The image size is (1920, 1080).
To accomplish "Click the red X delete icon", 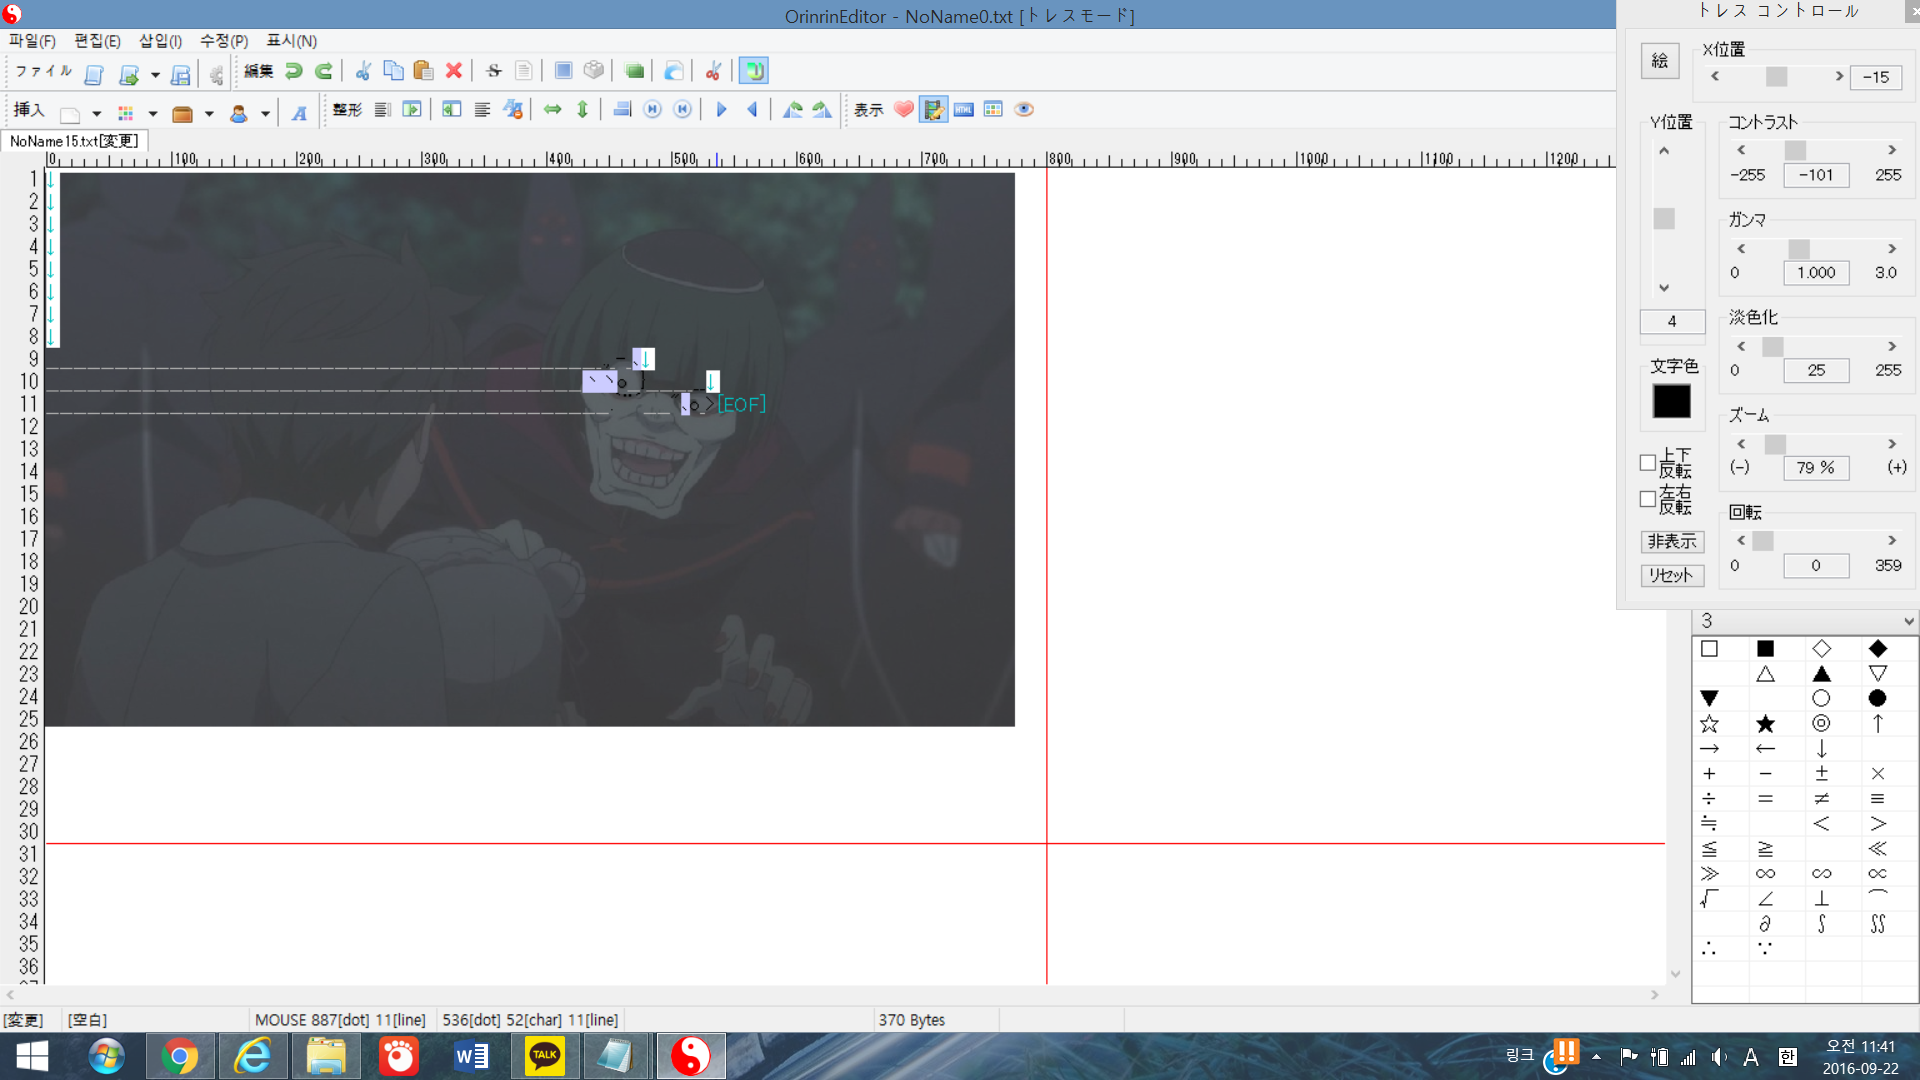I will (x=453, y=71).
